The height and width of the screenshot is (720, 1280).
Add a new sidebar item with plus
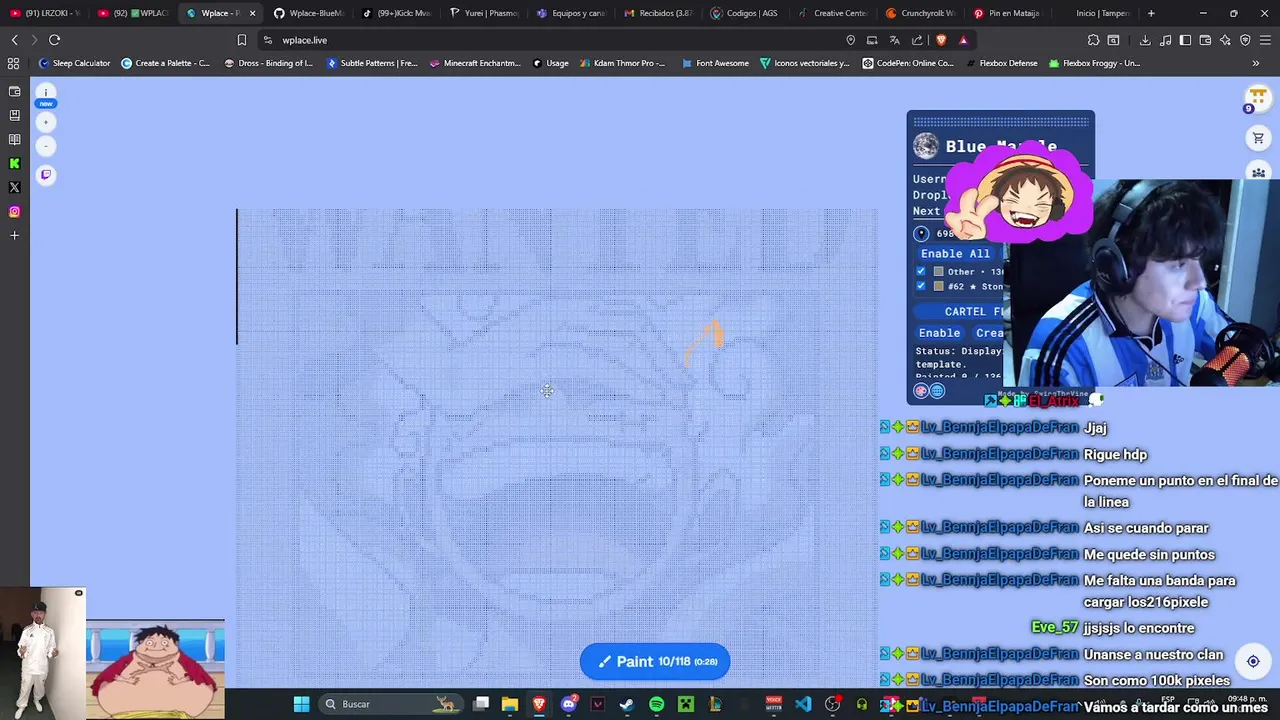coord(14,235)
